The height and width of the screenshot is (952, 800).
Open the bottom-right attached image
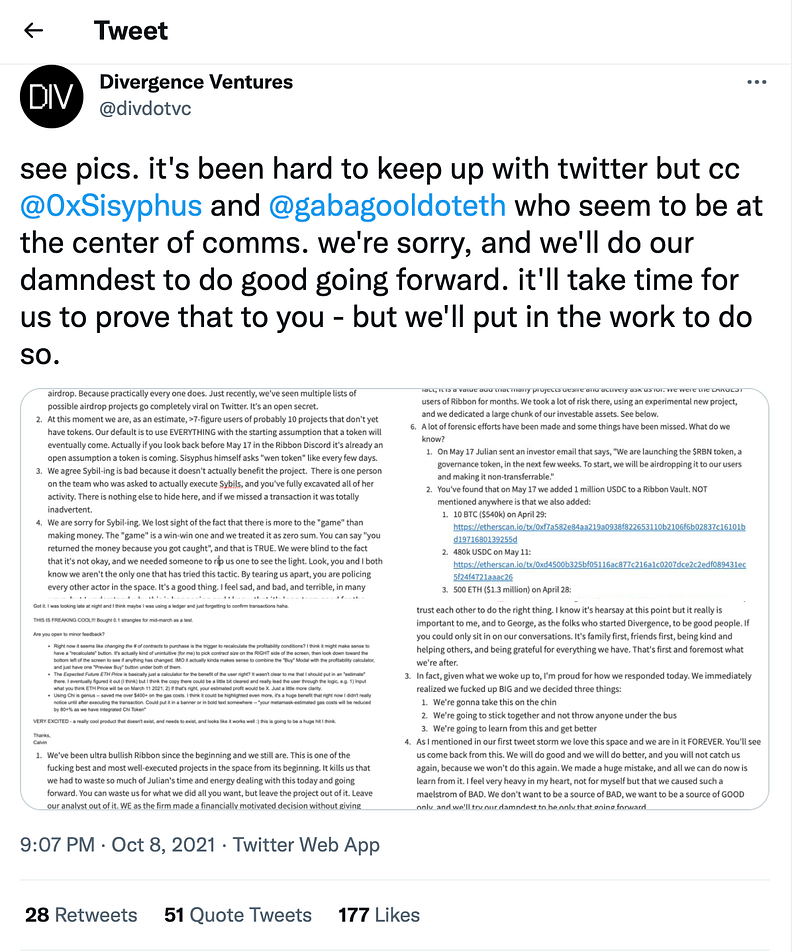point(582,704)
